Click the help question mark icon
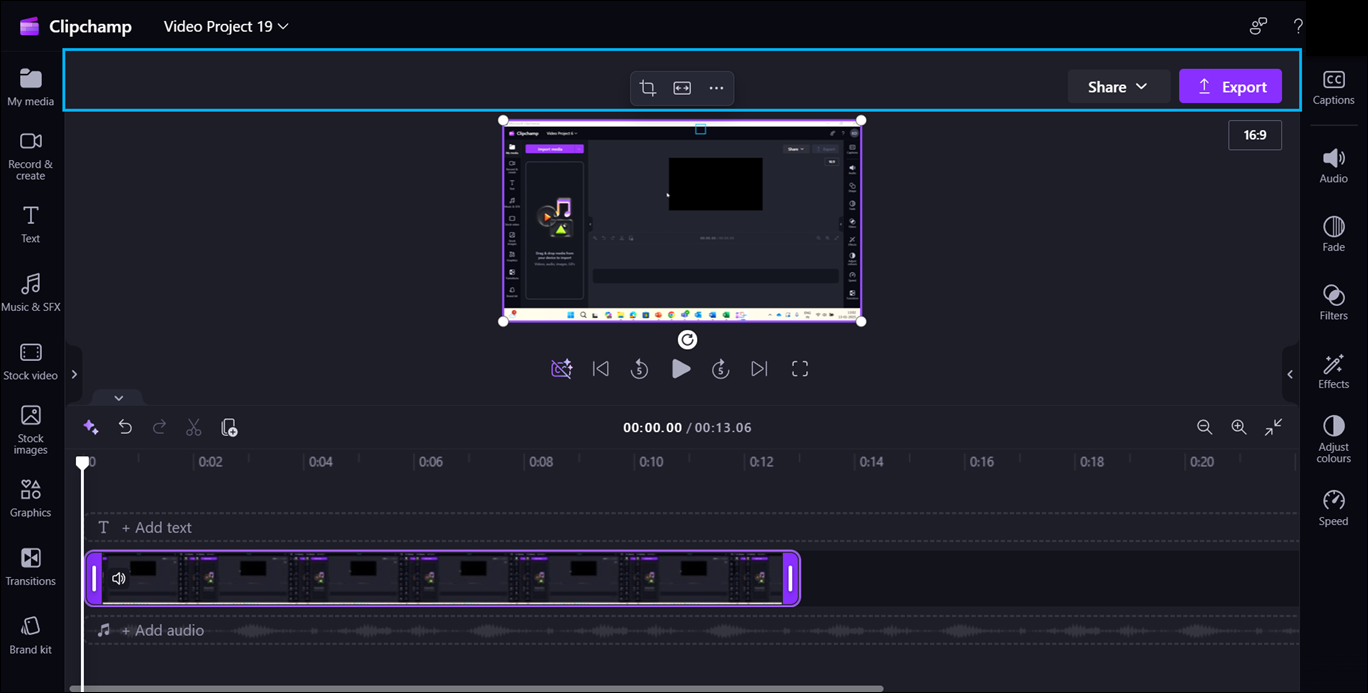This screenshot has height=693, width=1368. (x=1298, y=26)
